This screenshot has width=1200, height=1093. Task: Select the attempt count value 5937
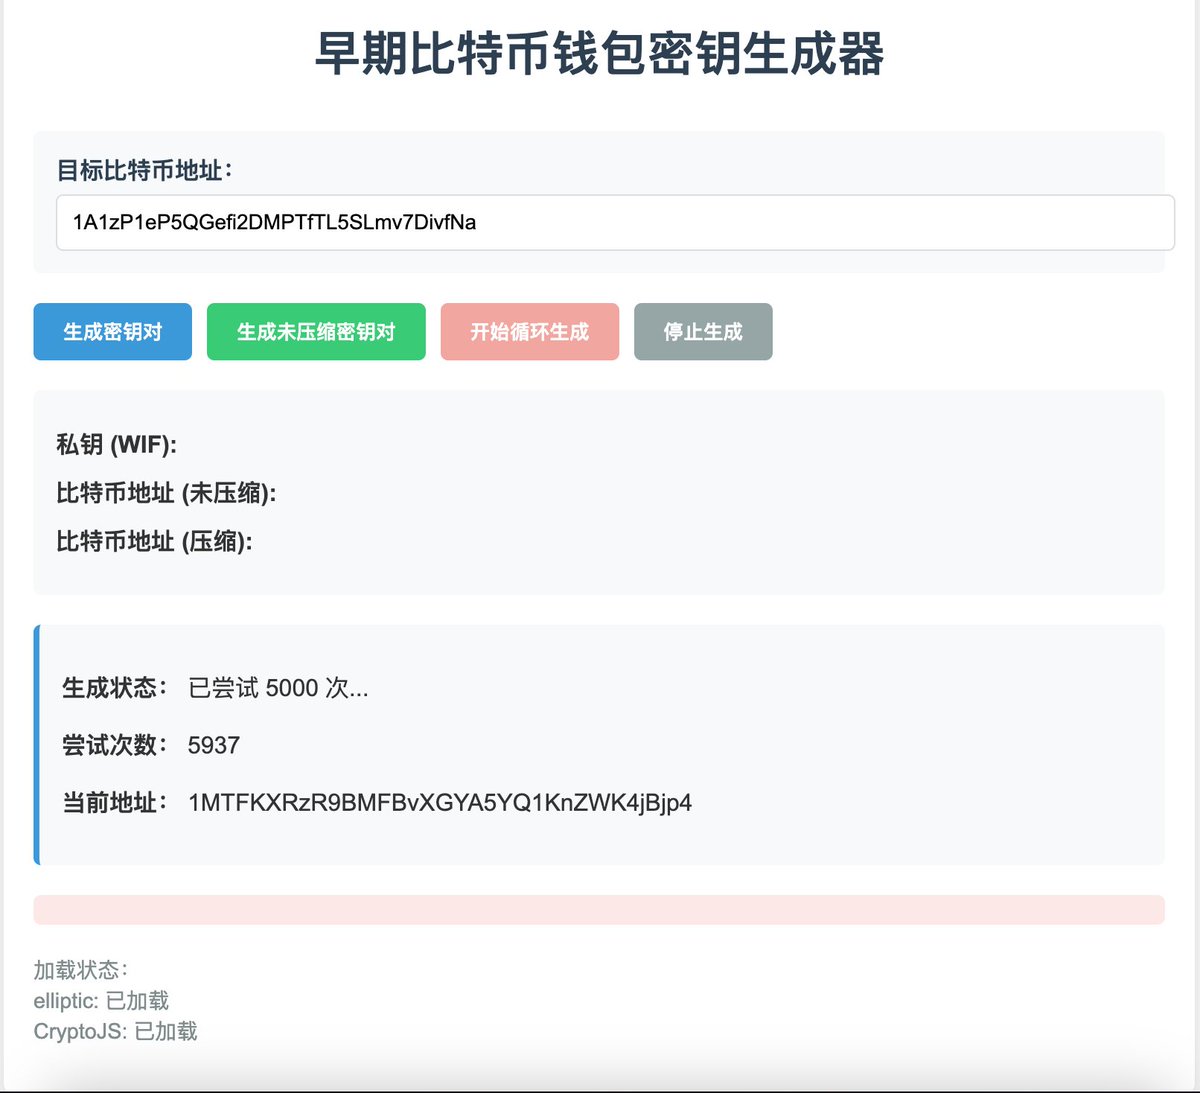pos(212,744)
